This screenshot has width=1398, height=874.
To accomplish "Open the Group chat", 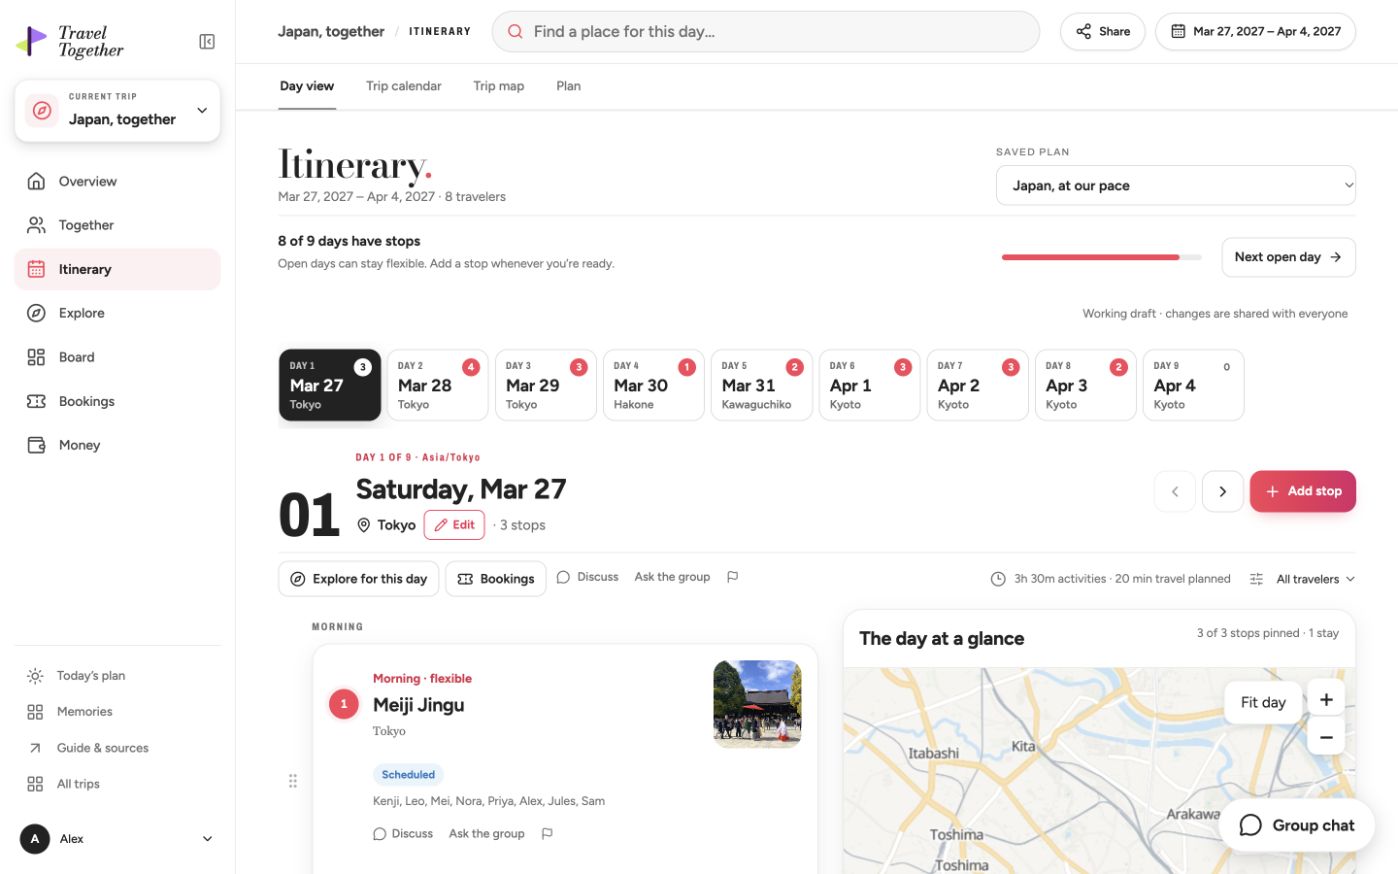I will click(1297, 825).
